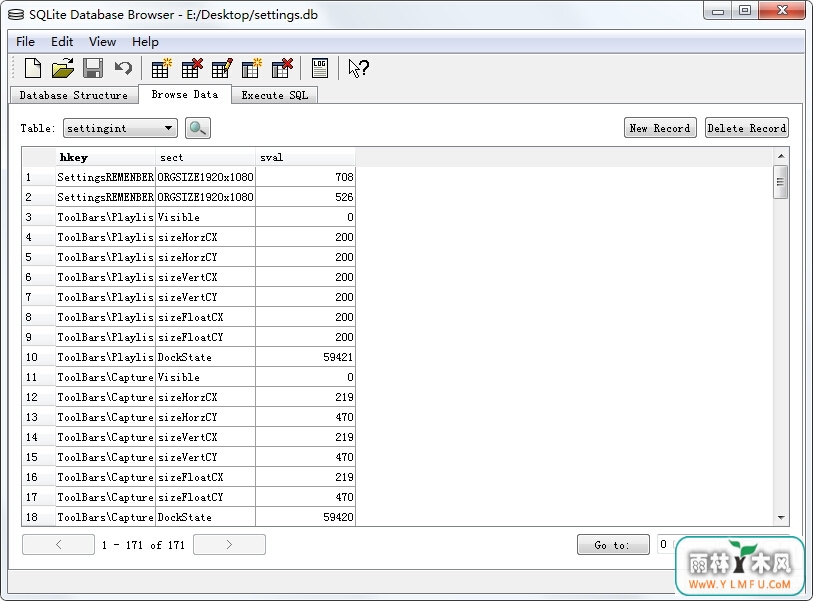This screenshot has height=601, width=813.
Task: Click the New Database icon
Action: [x=33, y=68]
